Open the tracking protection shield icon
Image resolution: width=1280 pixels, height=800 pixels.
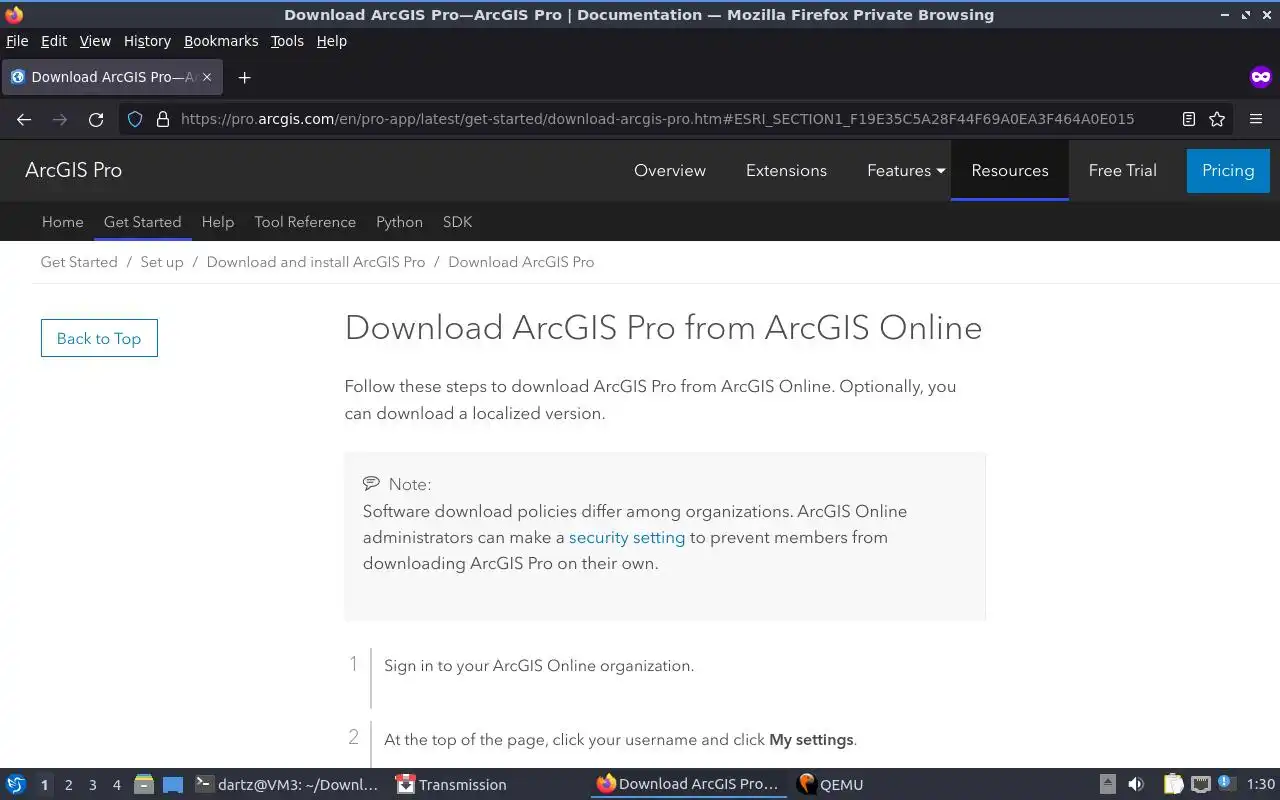pyautogui.click(x=137, y=119)
